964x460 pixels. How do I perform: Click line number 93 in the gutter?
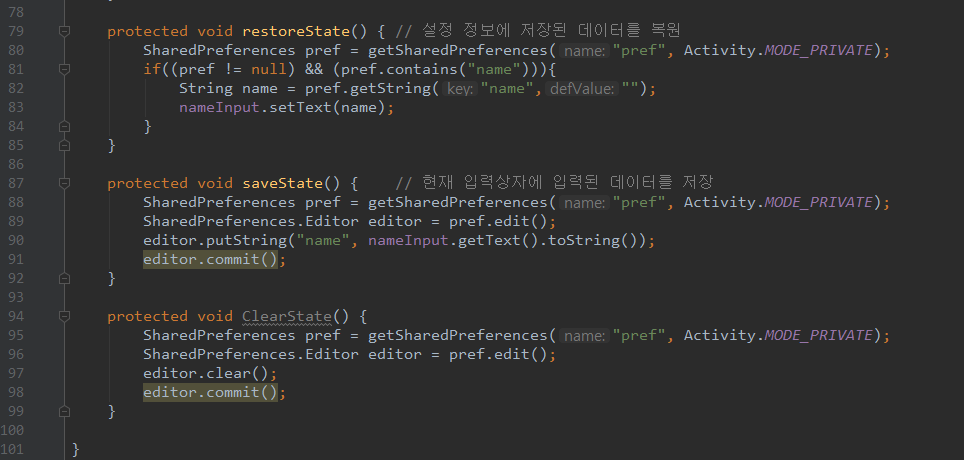[x=15, y=297]
